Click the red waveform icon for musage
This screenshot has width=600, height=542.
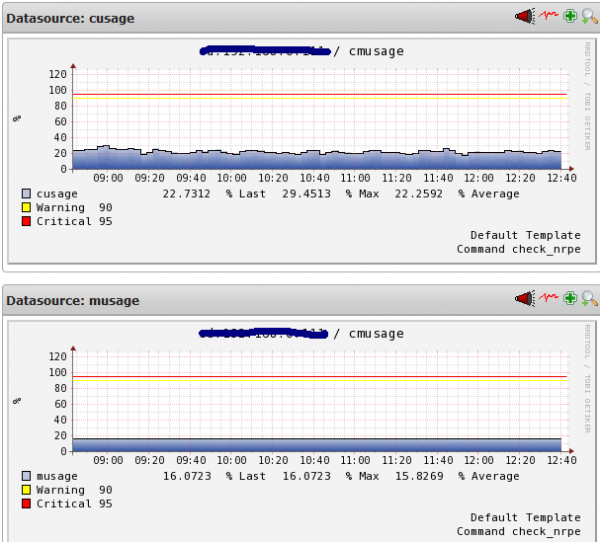click(x=548, y=298)
